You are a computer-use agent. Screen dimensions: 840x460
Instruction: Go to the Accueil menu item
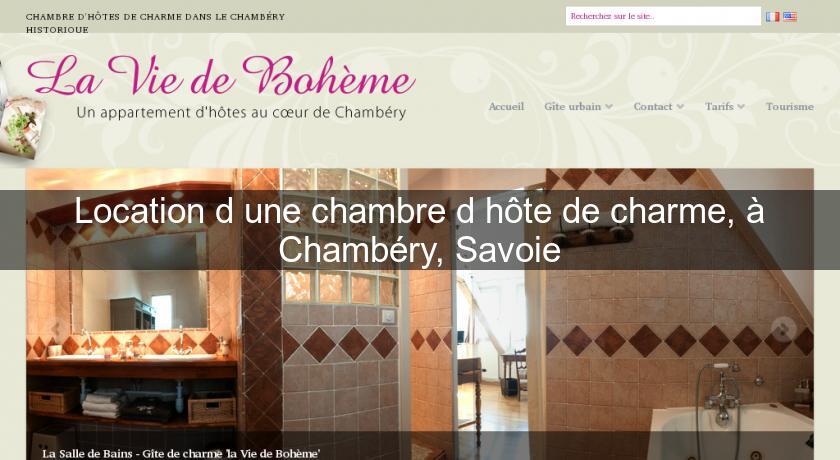506,107
